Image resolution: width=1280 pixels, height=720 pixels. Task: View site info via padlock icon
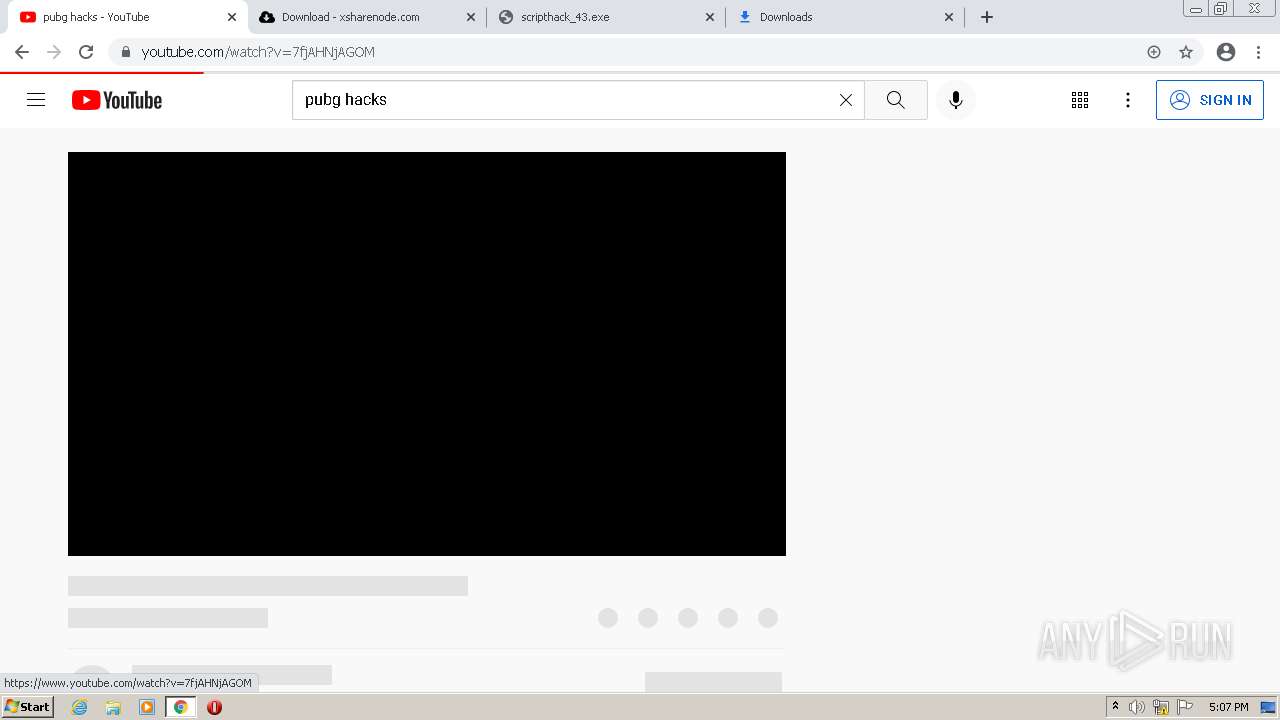(125, 52)
